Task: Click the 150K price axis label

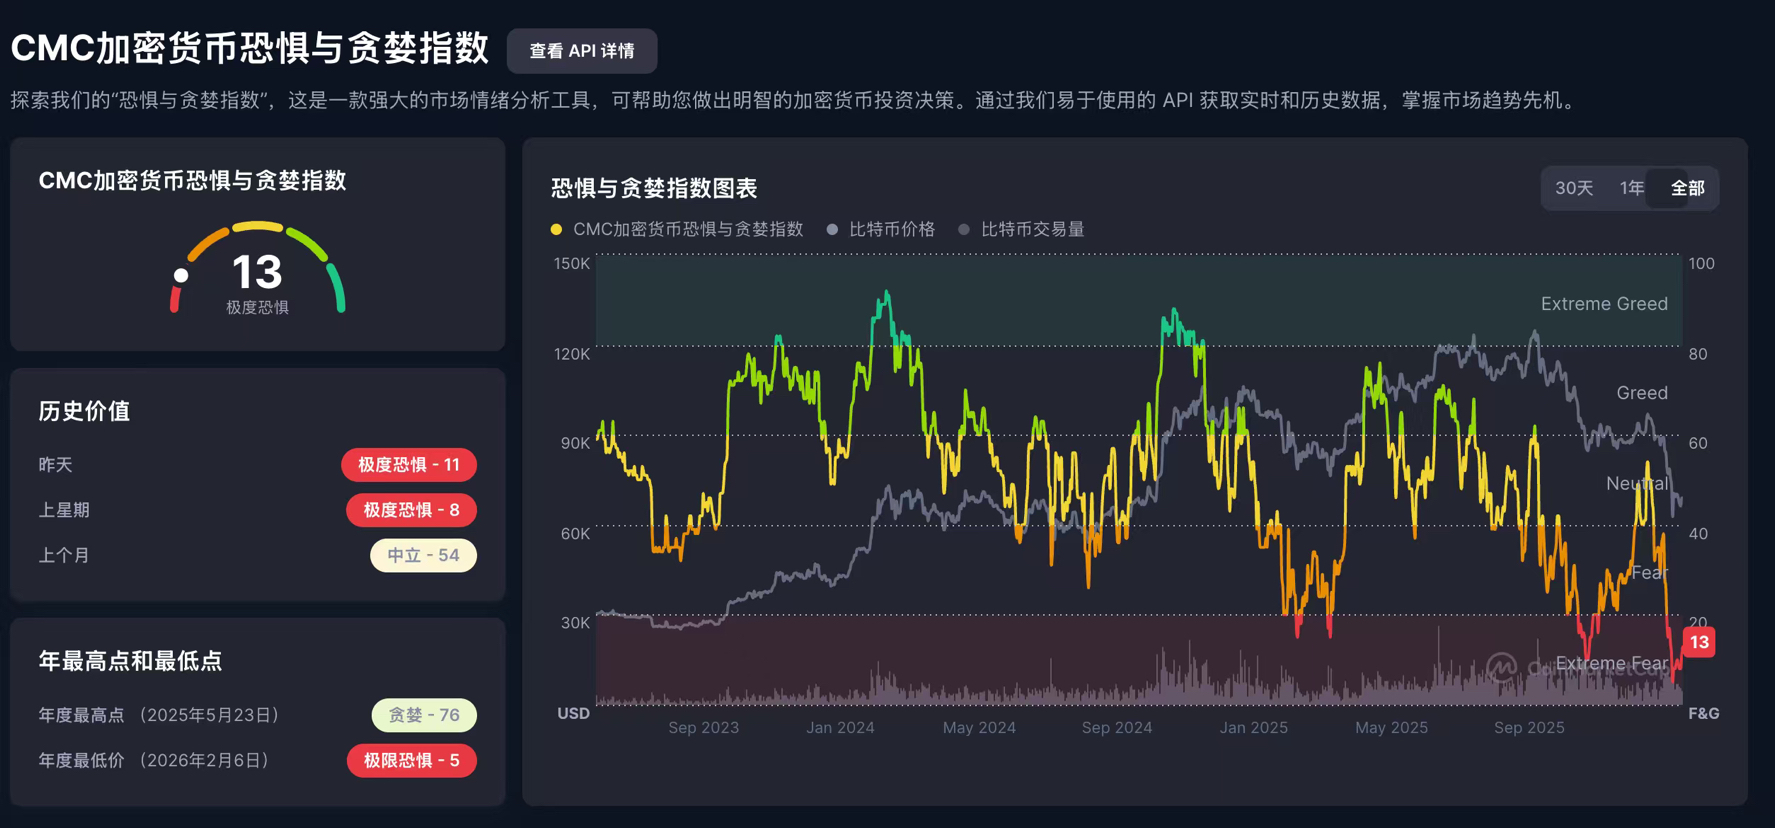Action: click(572, 264)
